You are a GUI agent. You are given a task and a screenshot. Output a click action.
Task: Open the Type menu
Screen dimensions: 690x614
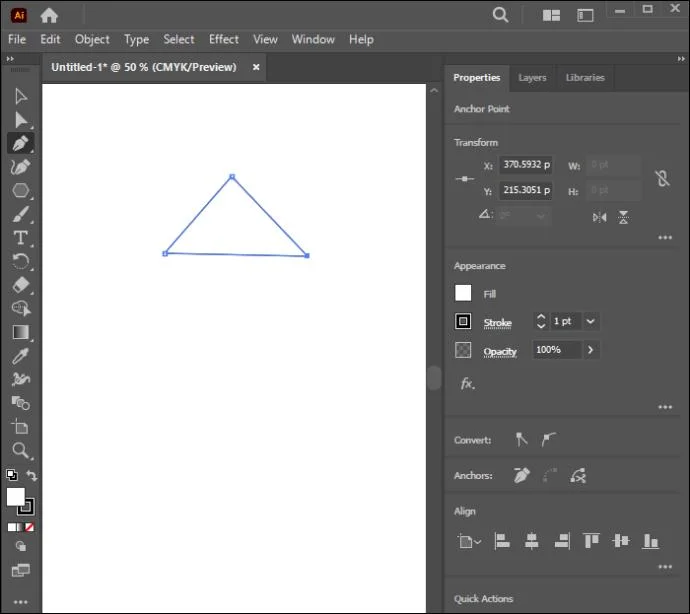pyautogui.click(x=136, y=40)
